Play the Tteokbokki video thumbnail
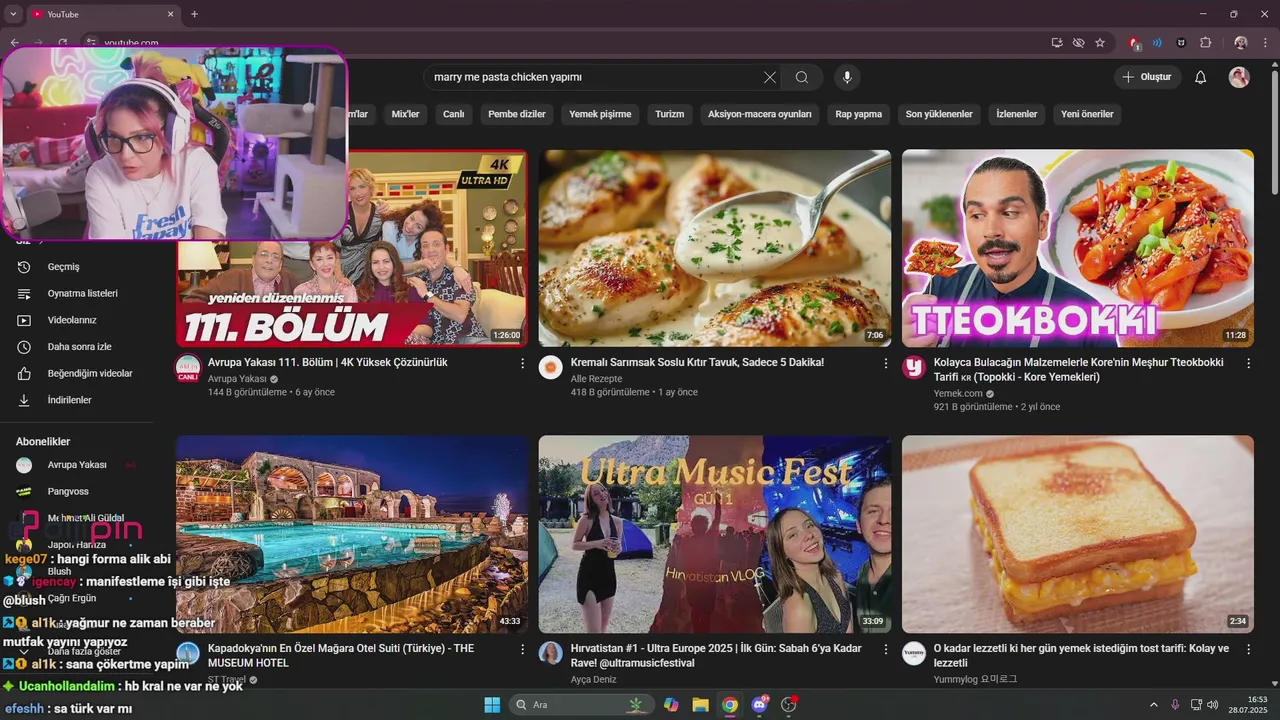The height and width of the screenshot is (720, 1280). [1078, 248]
